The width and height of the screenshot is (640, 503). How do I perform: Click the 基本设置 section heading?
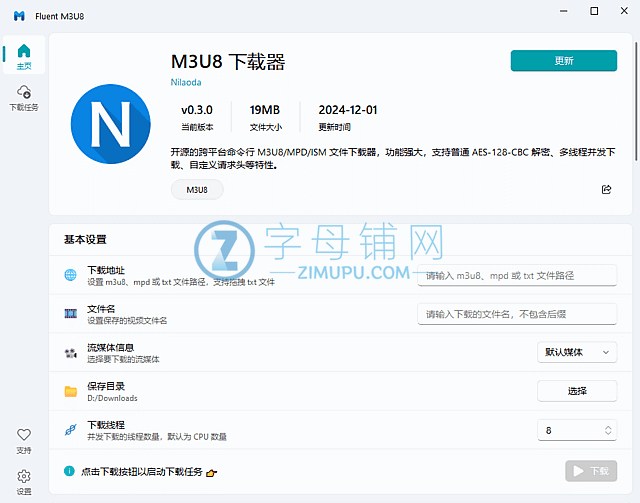coord(85,239)
